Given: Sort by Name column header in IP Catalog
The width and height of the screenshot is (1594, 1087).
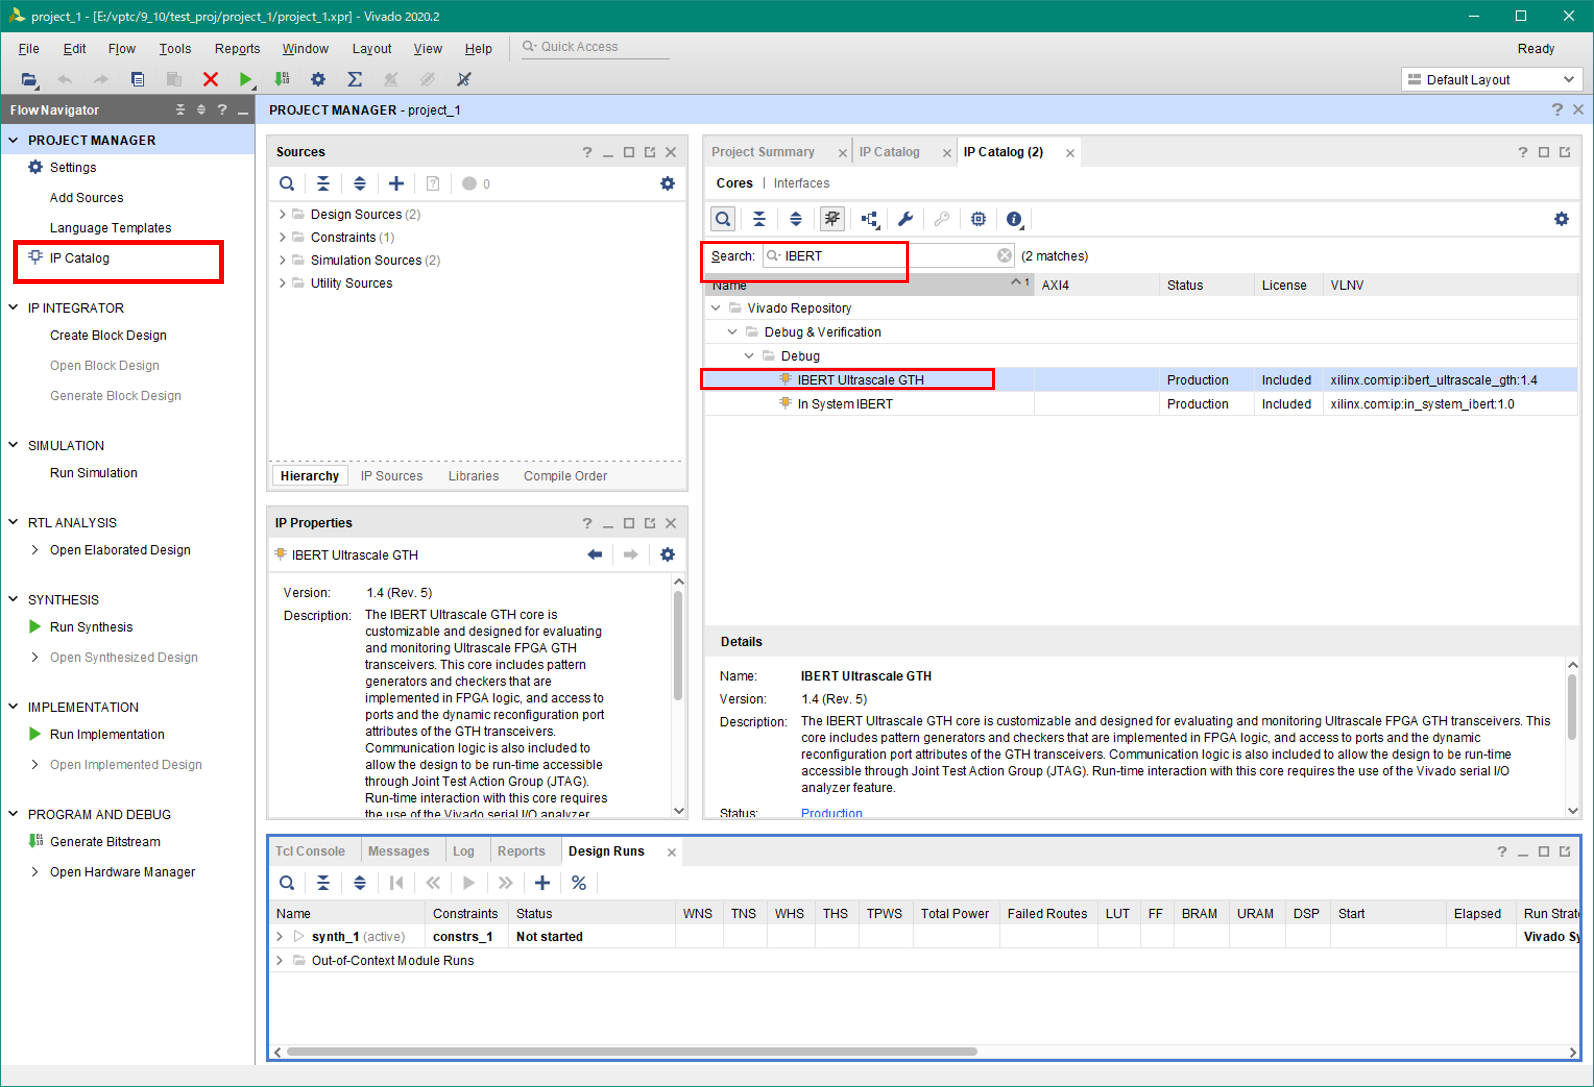Looking at the screenshot, I should [x=870, y=285].
